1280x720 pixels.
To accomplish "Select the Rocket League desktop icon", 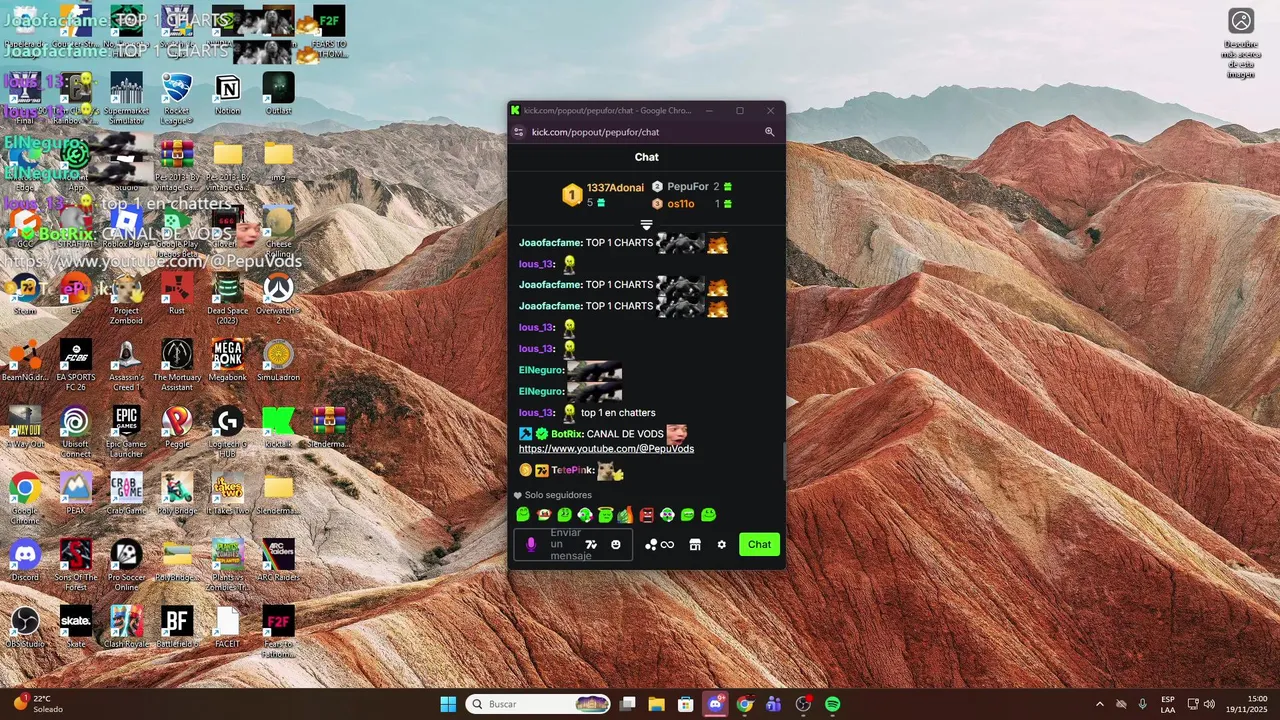I will click(x=177, y=100).
